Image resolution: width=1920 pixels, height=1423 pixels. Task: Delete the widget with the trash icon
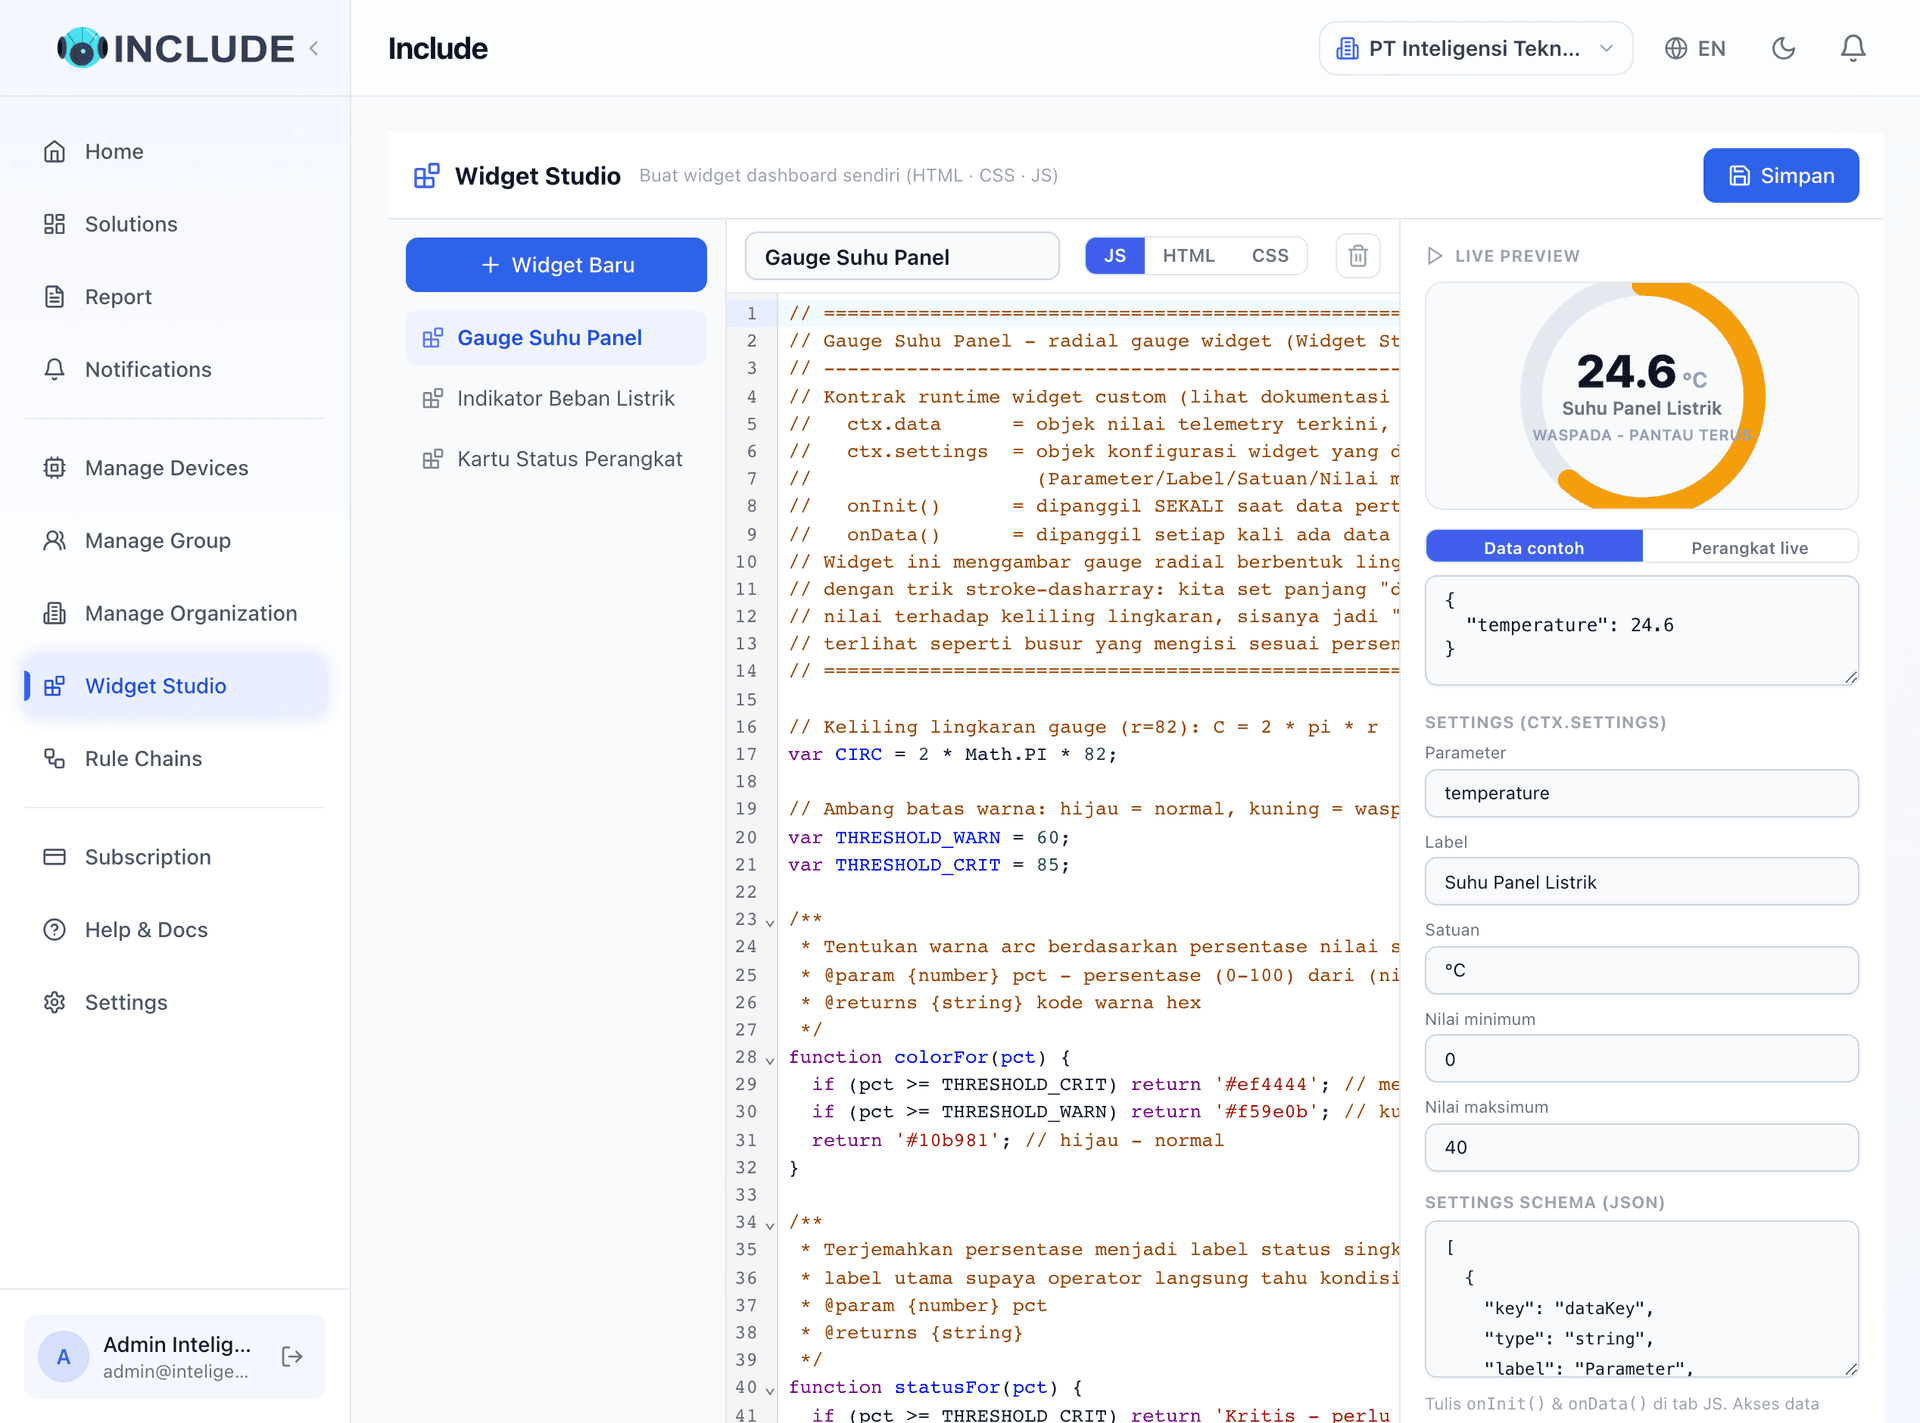tap(1358, 256)
